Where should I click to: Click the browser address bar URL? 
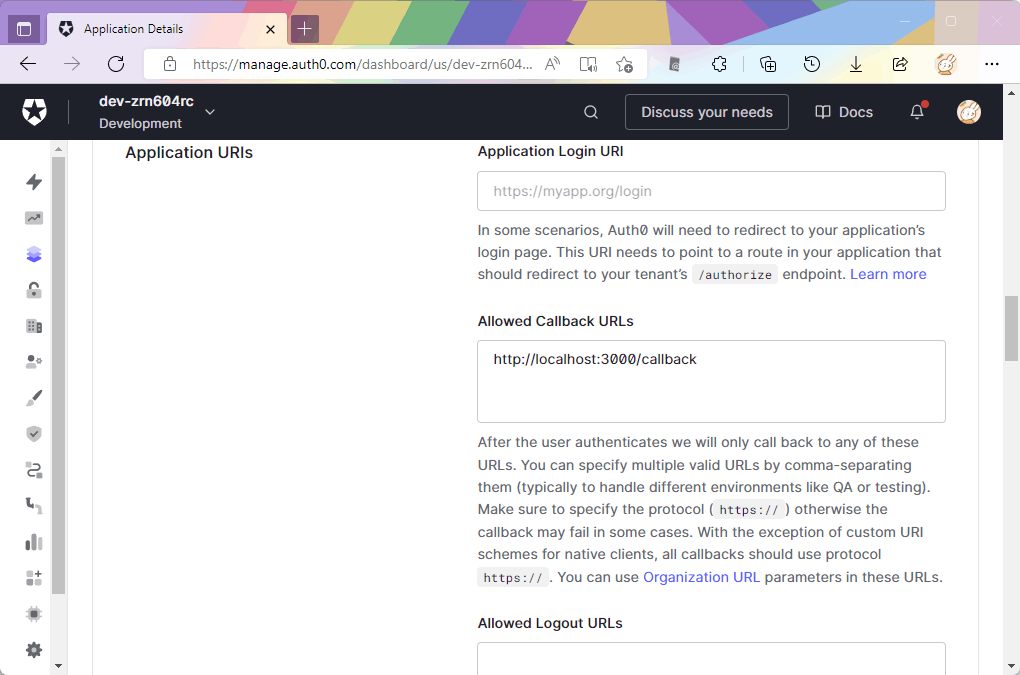[x=362, y=64]
